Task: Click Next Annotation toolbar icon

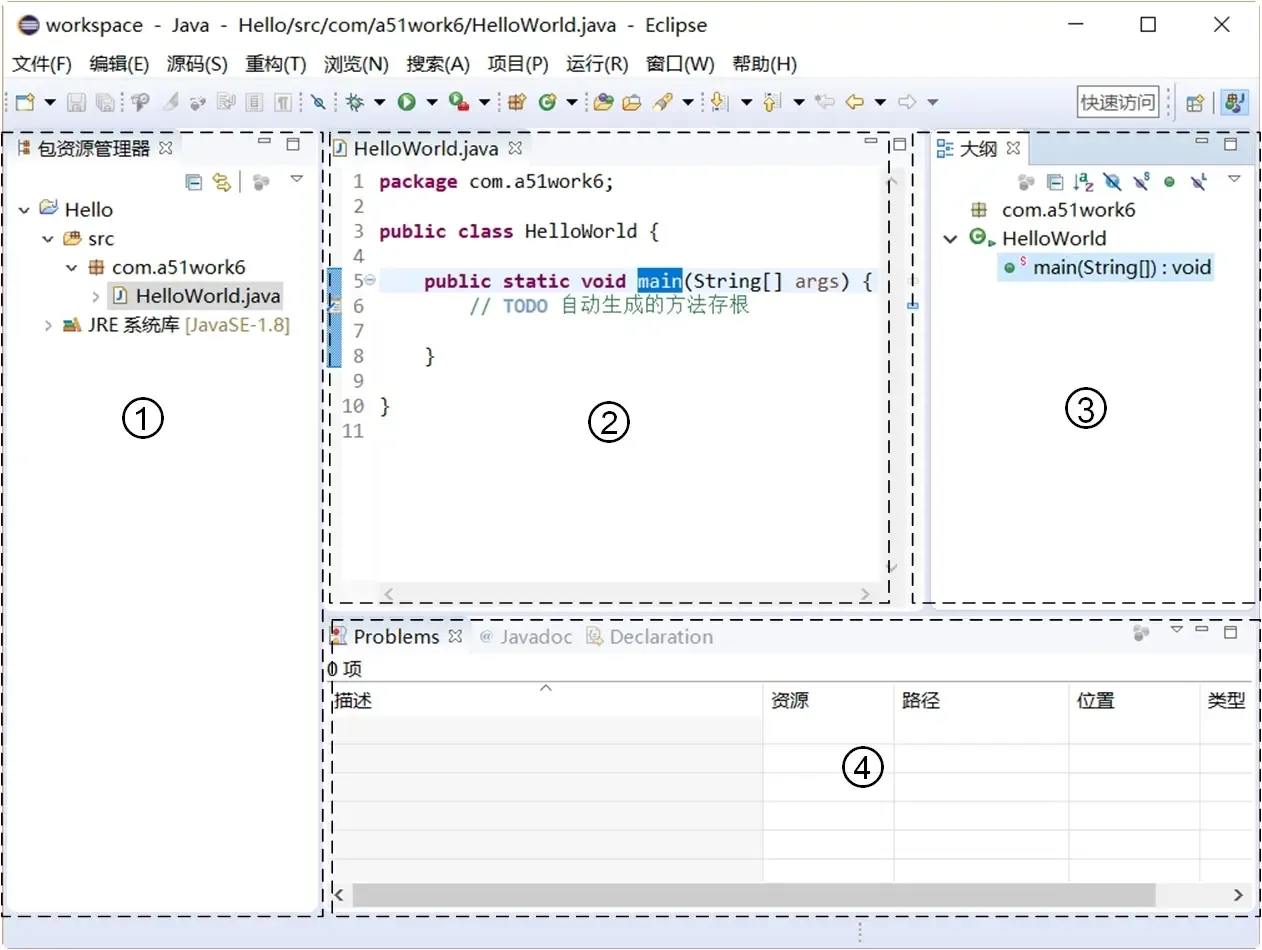Action: (x=718, y=102)
